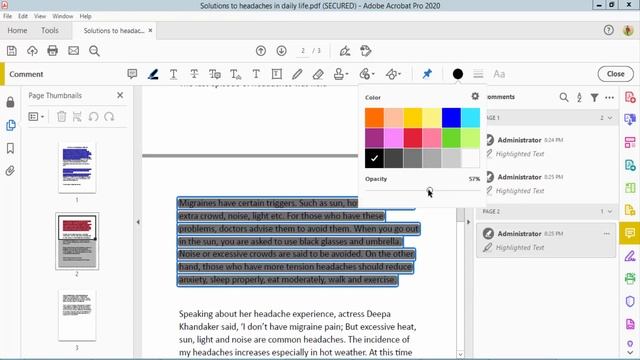Open comments panel more options ellipsis
The image size is (640, 360).
click(609, 97)
